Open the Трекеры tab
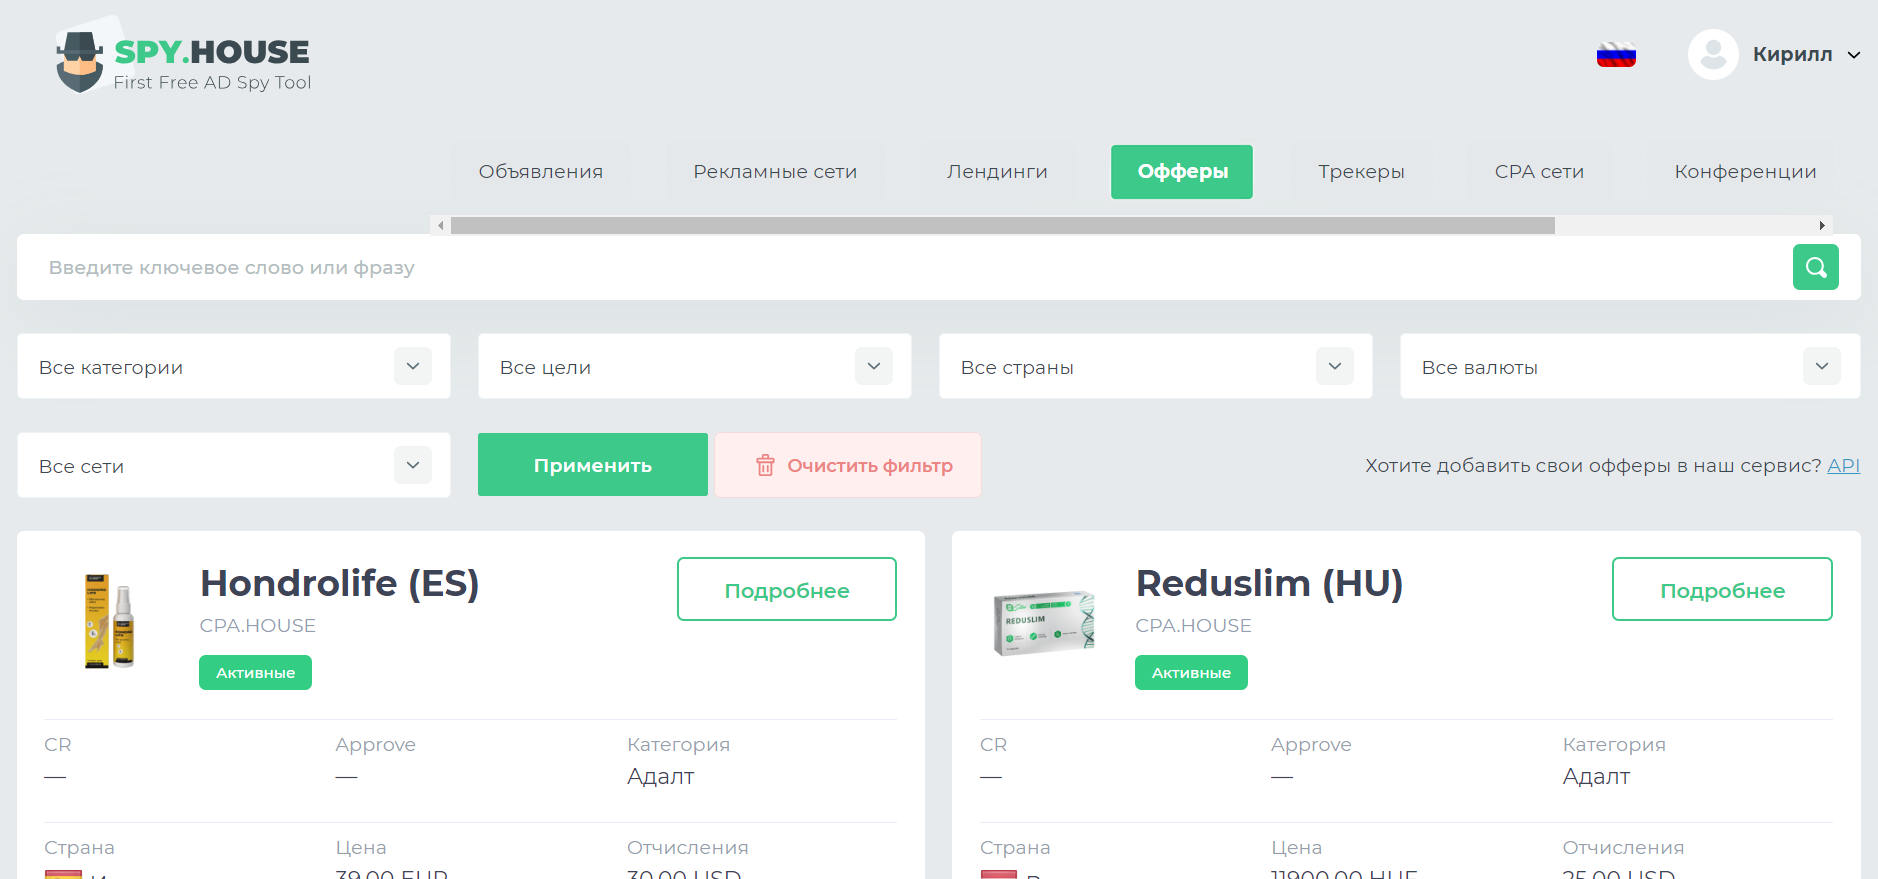Image resolution: width=1878 pixels, height=879 pixels. pyautogui.click(x=1361, y=172)
